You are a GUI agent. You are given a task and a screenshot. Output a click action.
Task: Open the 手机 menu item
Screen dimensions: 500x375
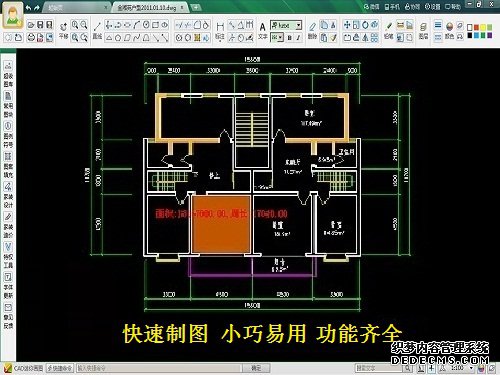click(x=392, y=6)
